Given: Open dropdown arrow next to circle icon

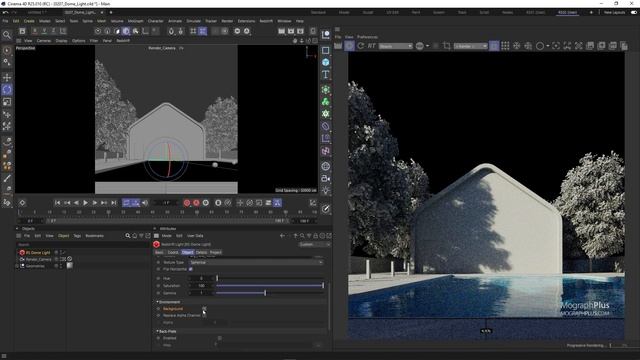Looking at the screenshot, I should click(547, 46).
